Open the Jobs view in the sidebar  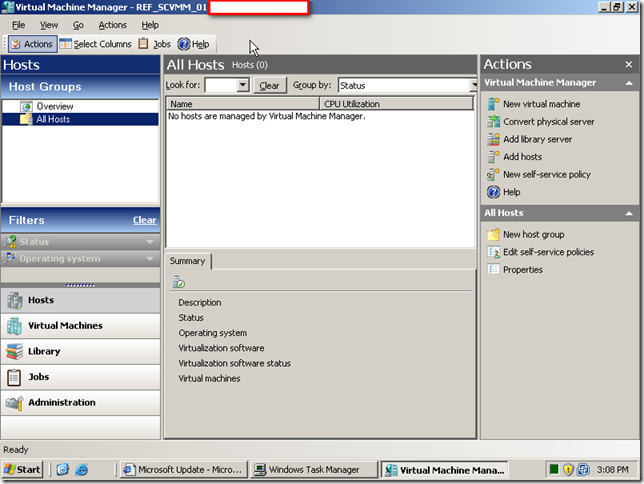pyautogui.click(x=80, y=377)
